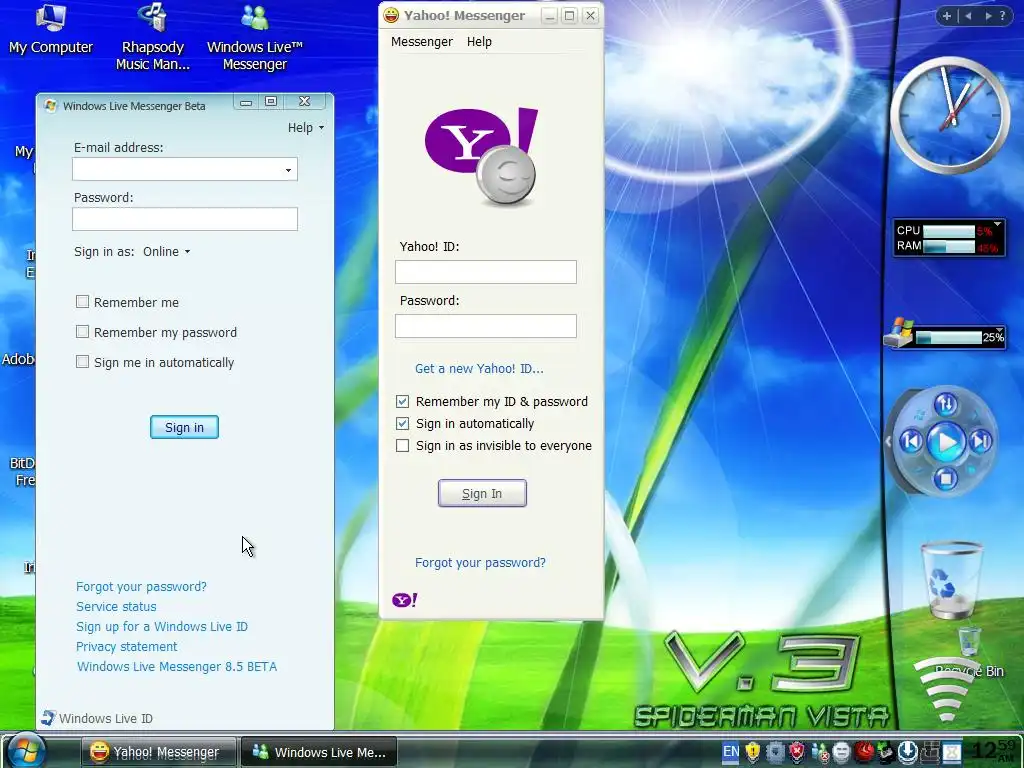Viewport: 1024px width, 768px height.
Task: Click Forgot your password in Live Messenger
Action: pyautogui.click(x=141, y=586)
